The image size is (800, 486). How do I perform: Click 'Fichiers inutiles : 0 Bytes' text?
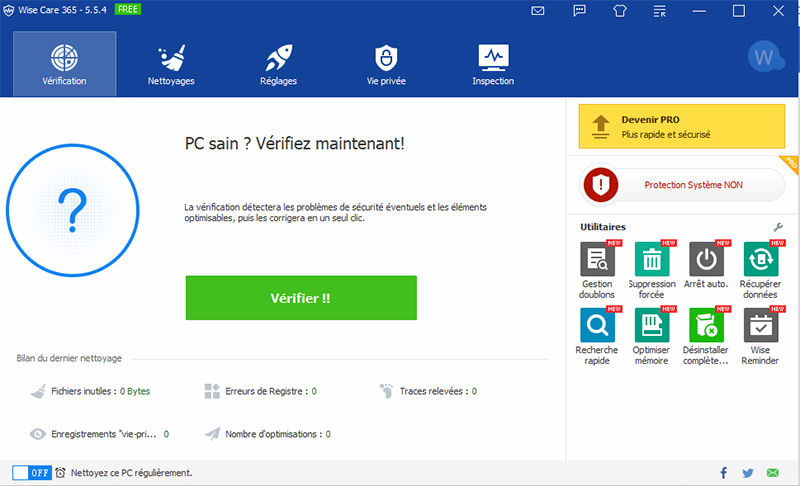[101, 391]
